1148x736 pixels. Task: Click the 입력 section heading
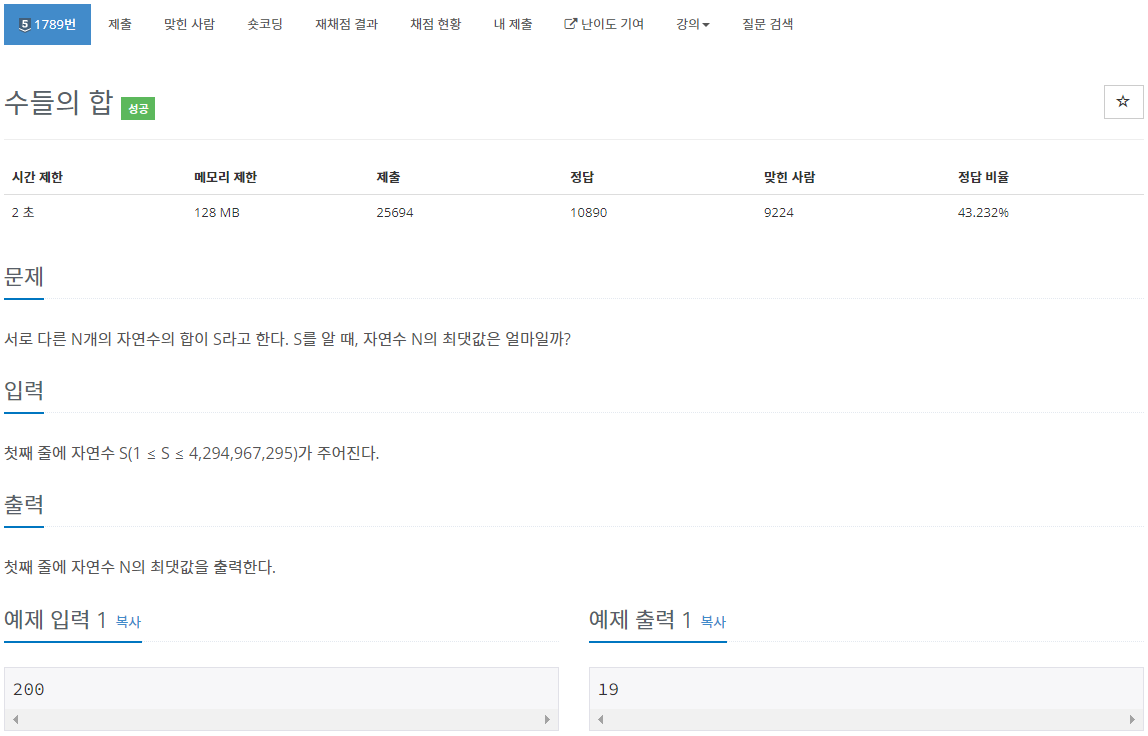[x=24, y=390]
